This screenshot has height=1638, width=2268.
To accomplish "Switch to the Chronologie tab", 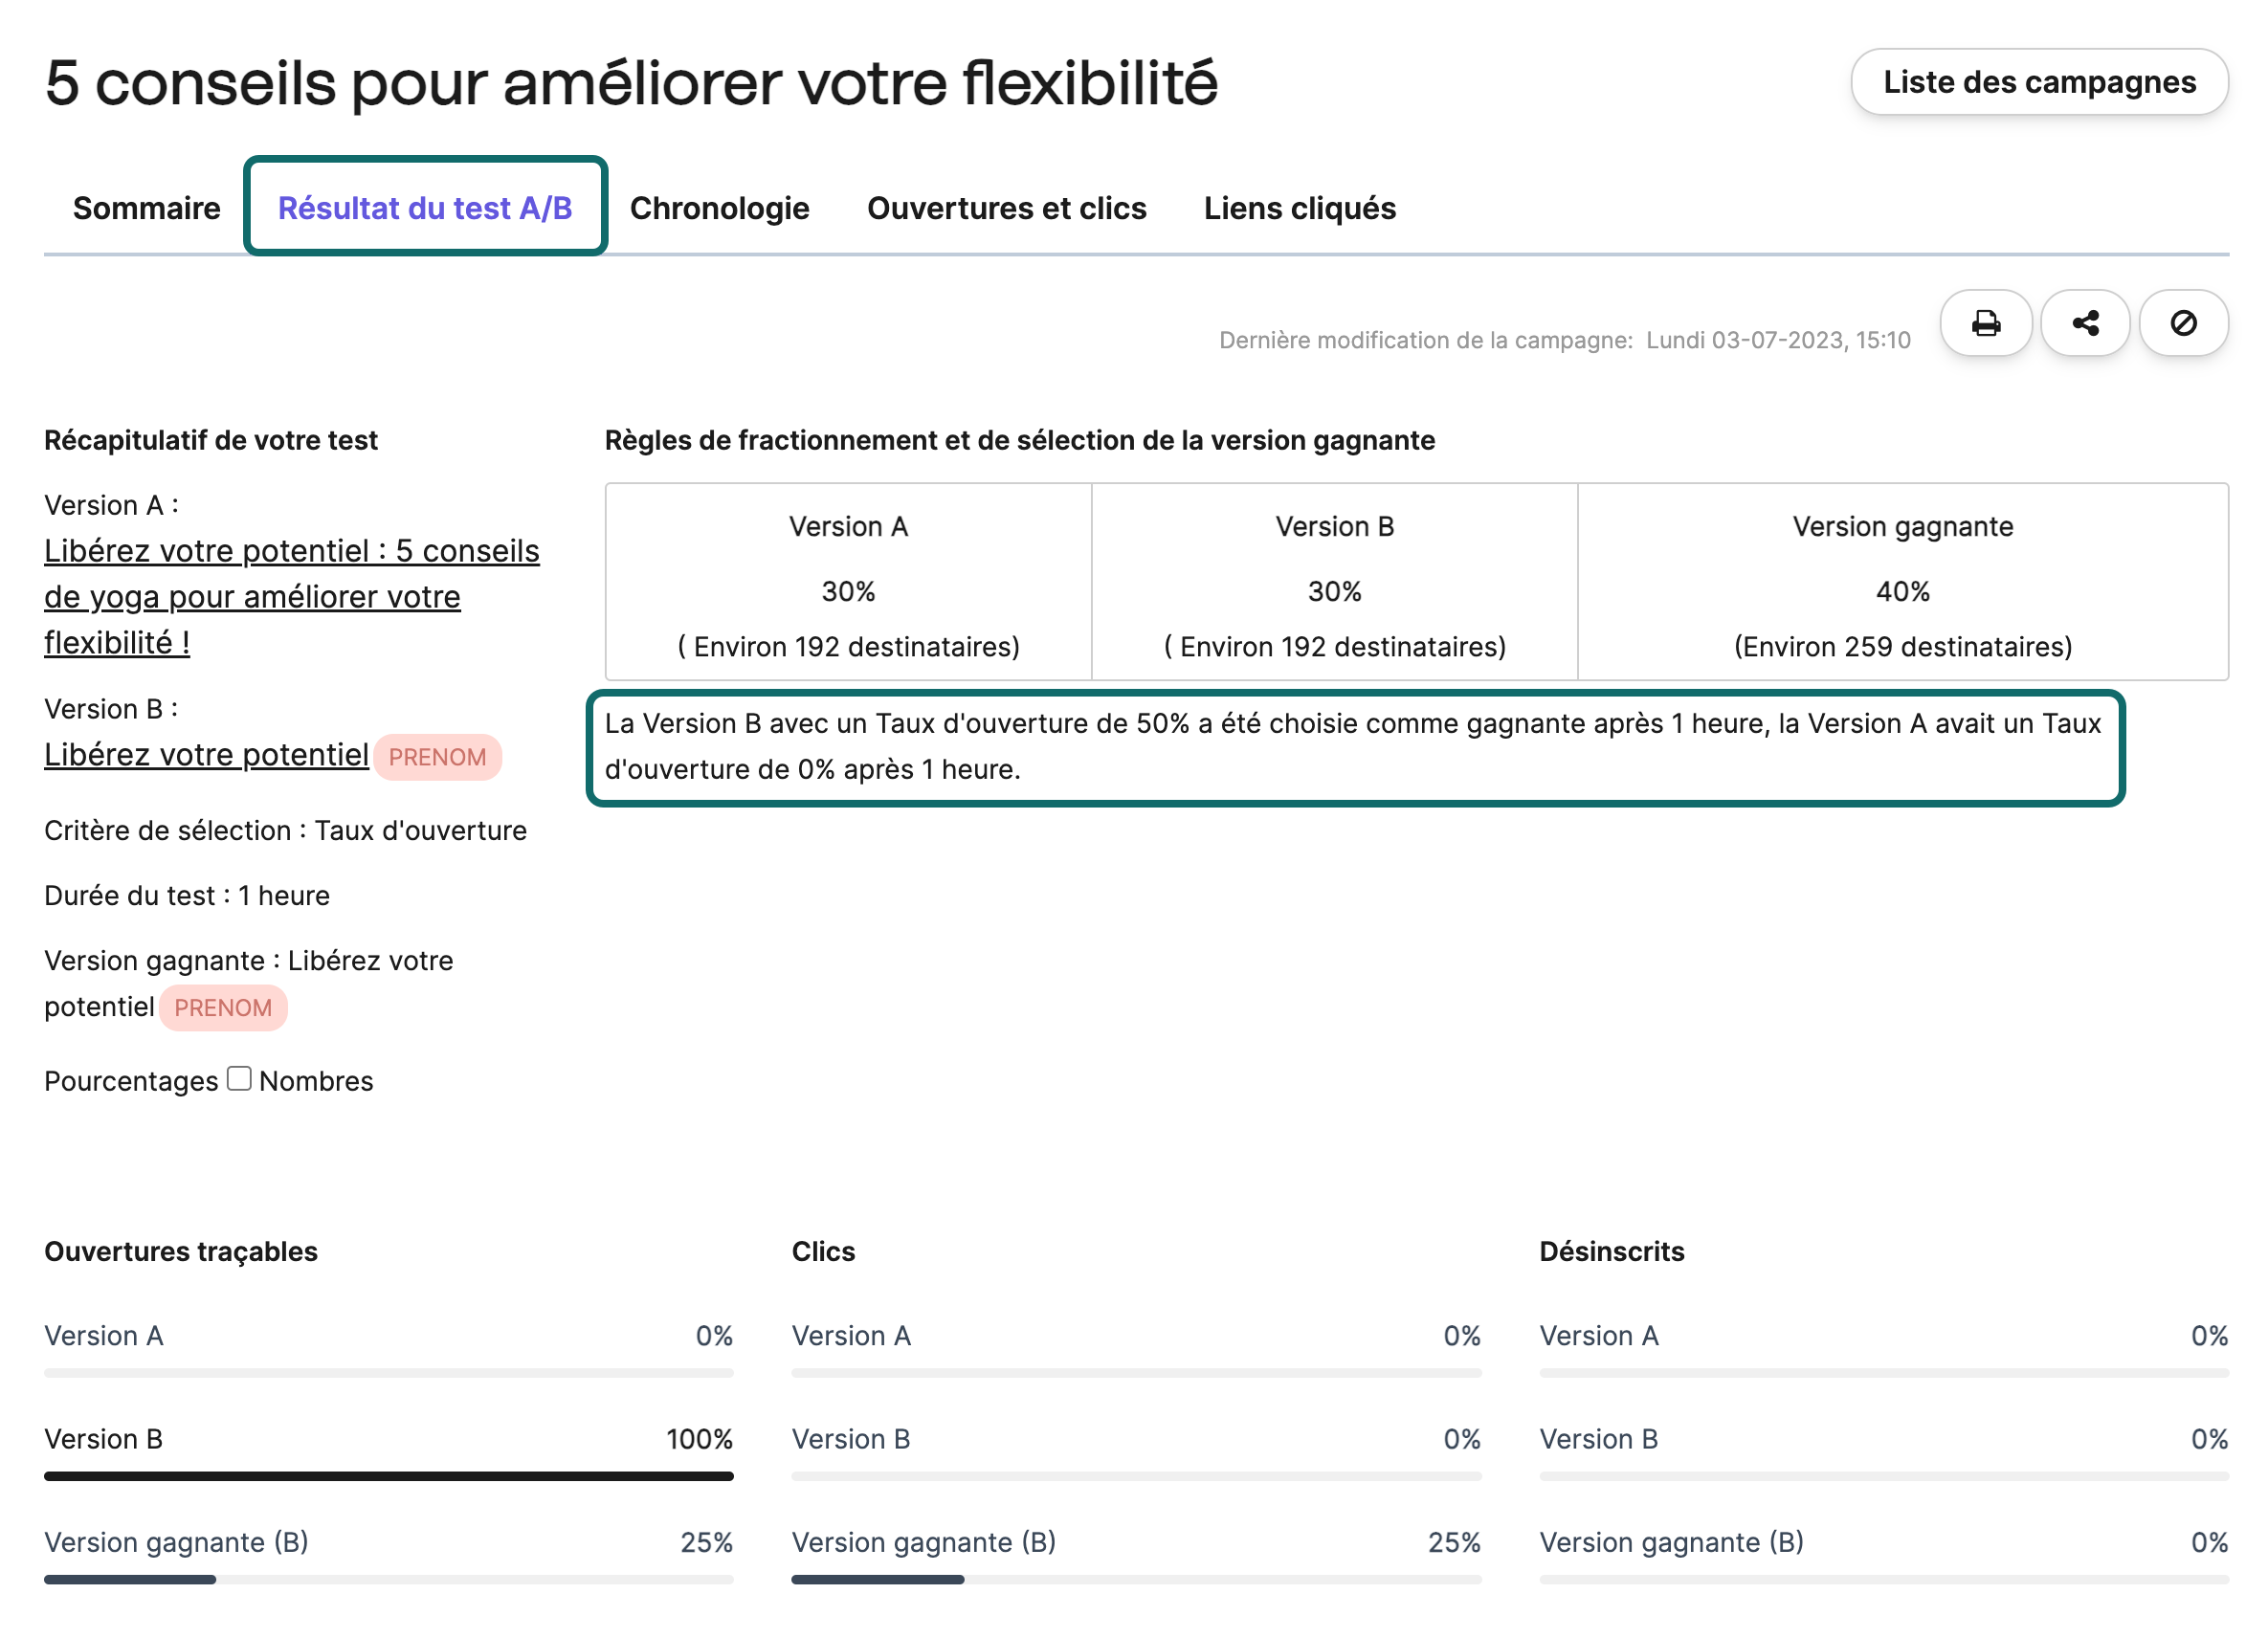I will (720, 208).
